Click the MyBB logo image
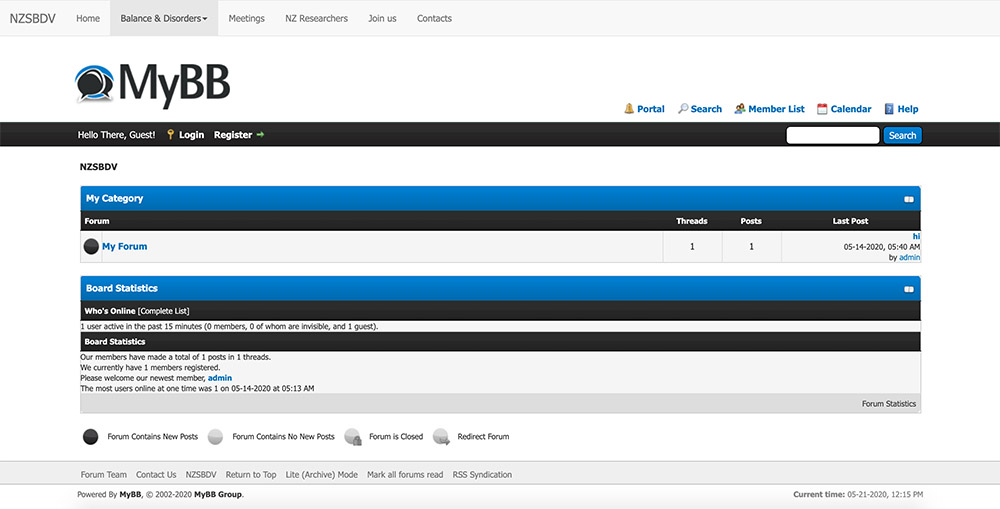The image size is (1000, 509). tap(153, 84)
